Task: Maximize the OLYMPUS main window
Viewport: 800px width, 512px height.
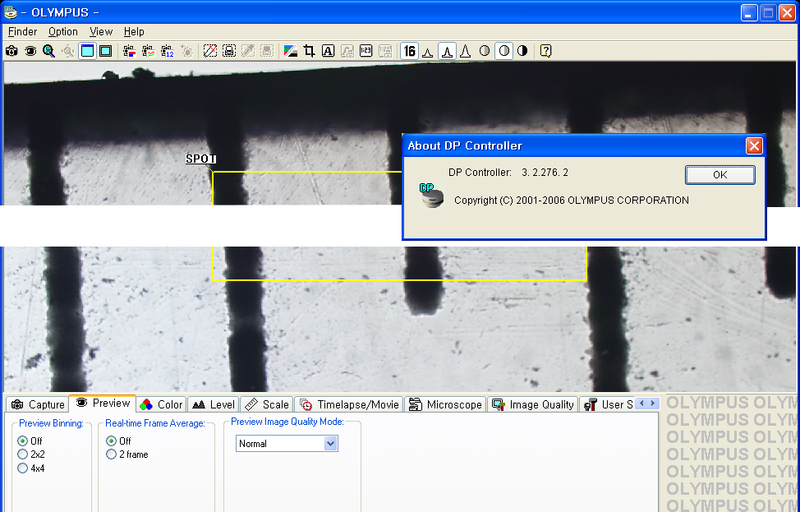Action: (768, 12)
